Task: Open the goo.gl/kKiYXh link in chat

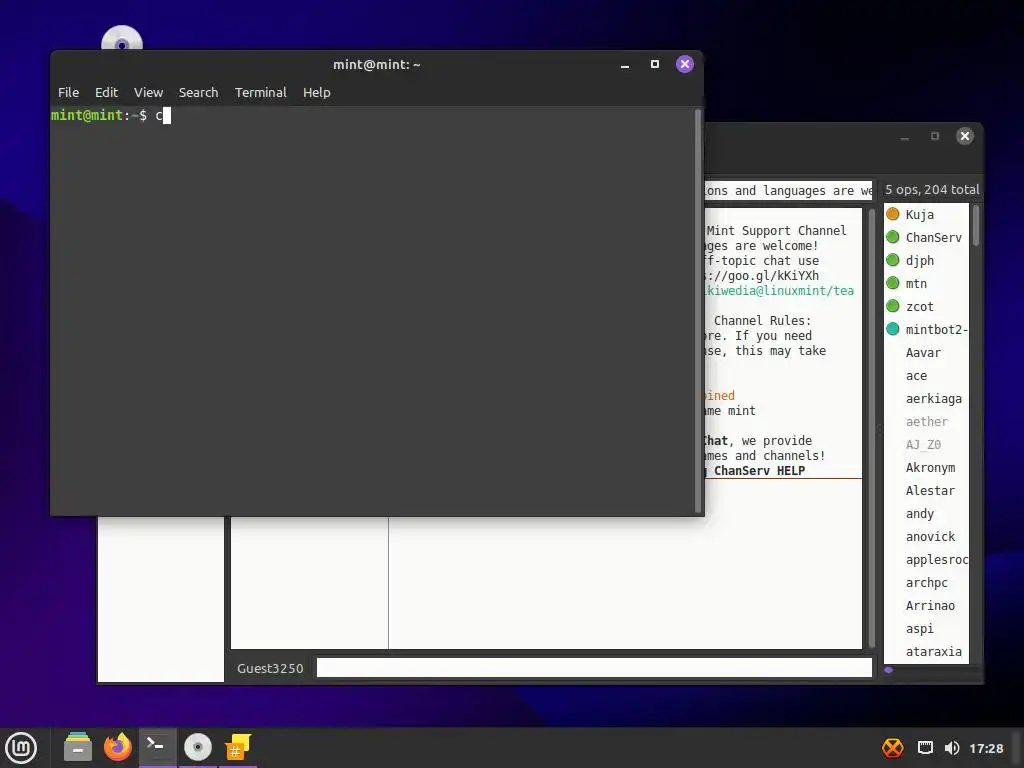Action: coord(762,276)
